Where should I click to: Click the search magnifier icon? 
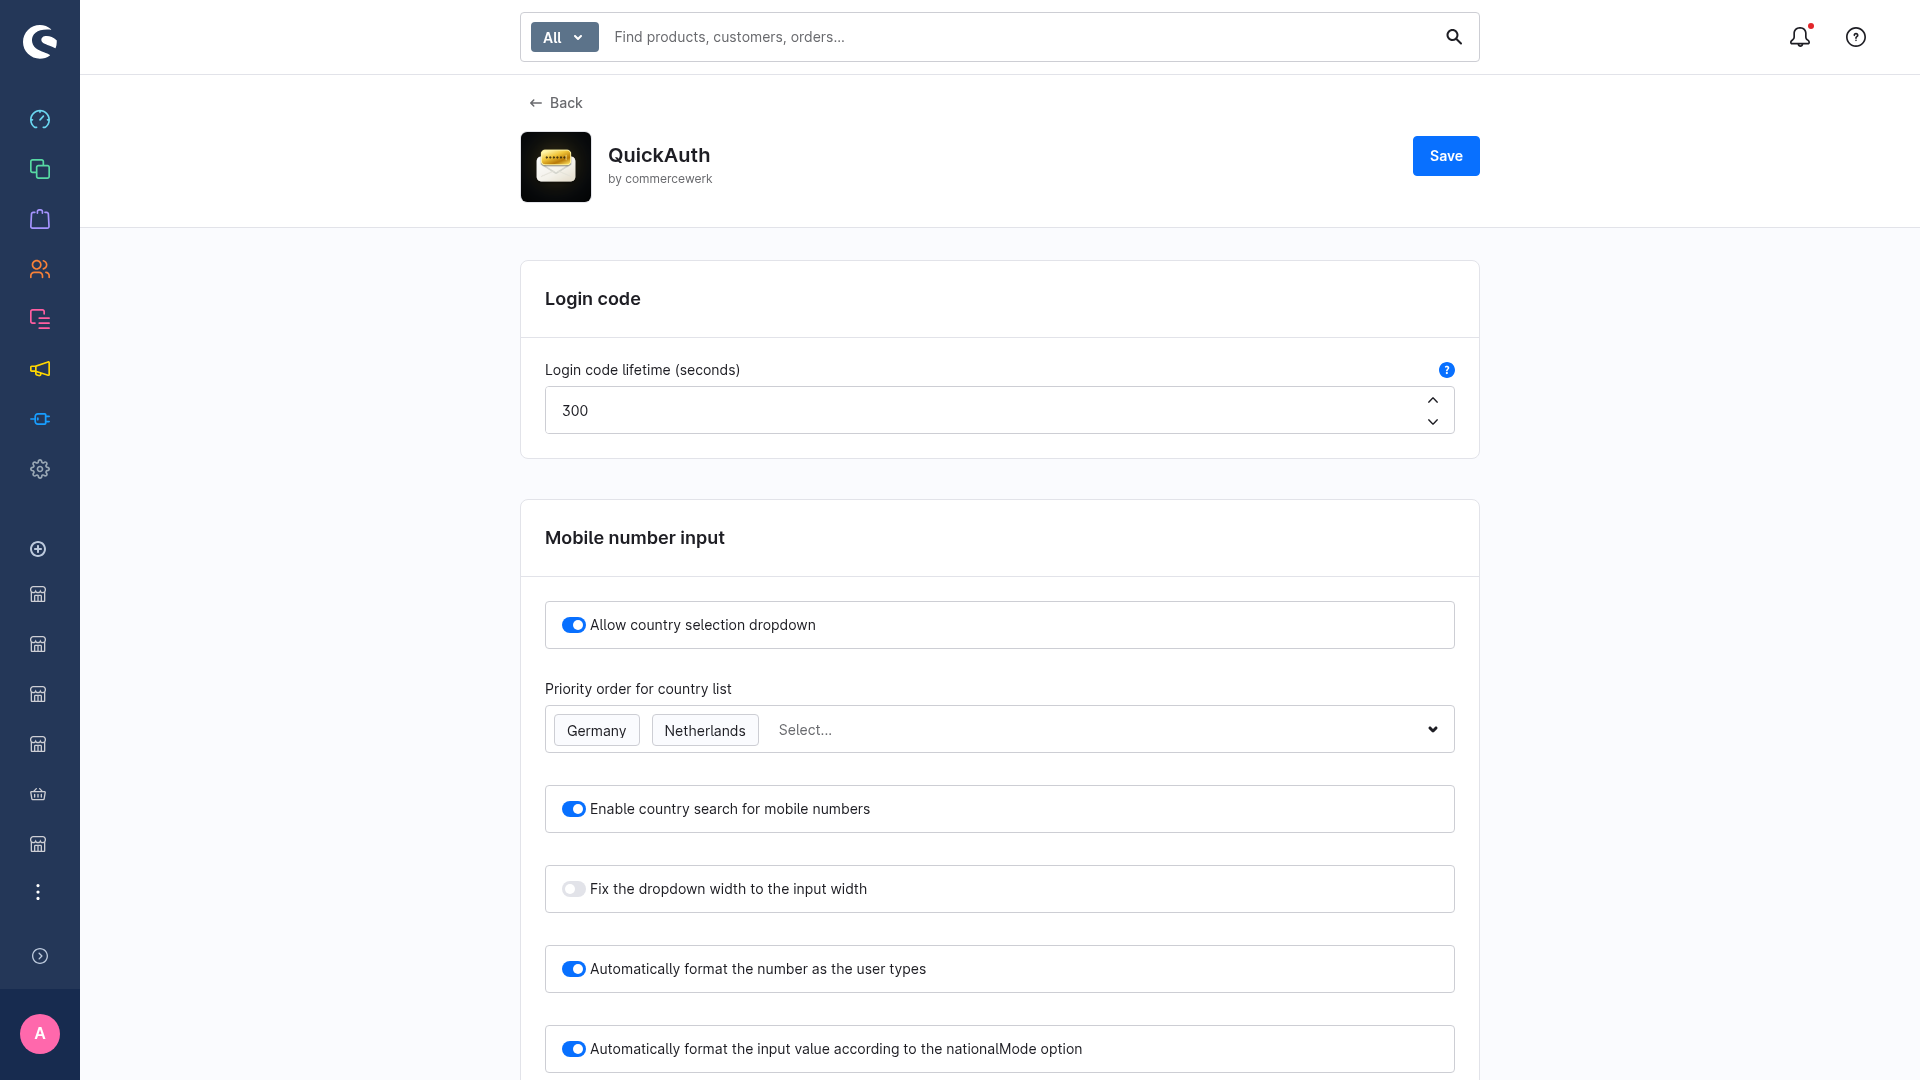click(x=1454, y=37)
